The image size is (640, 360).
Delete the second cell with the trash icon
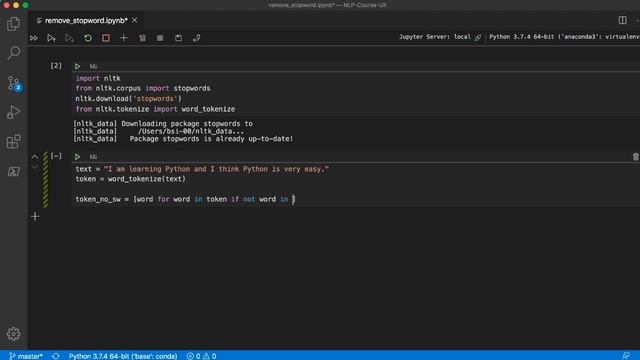pyautogui.click(x=635, y=157)
